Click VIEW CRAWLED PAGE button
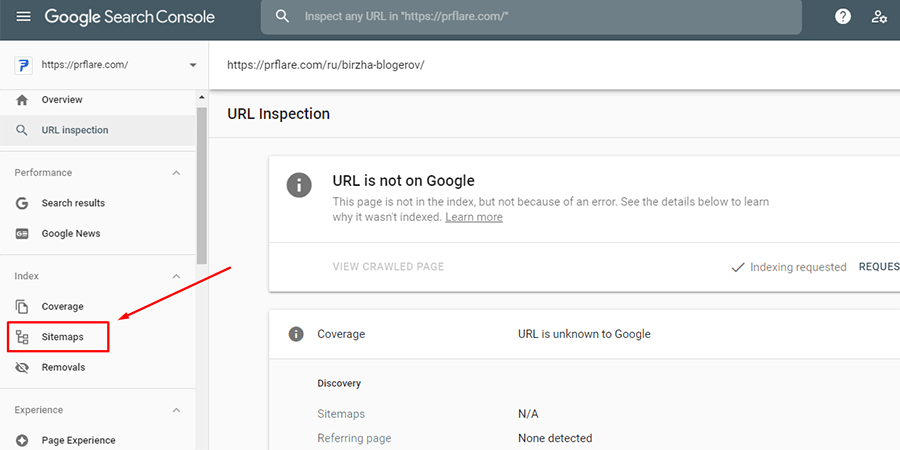900x450 pixels. (388, 267)
